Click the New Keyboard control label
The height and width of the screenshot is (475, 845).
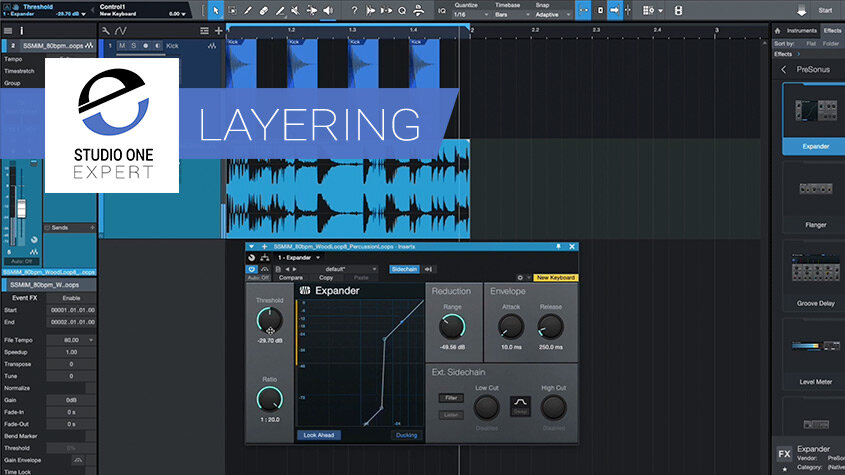[556, 278]
